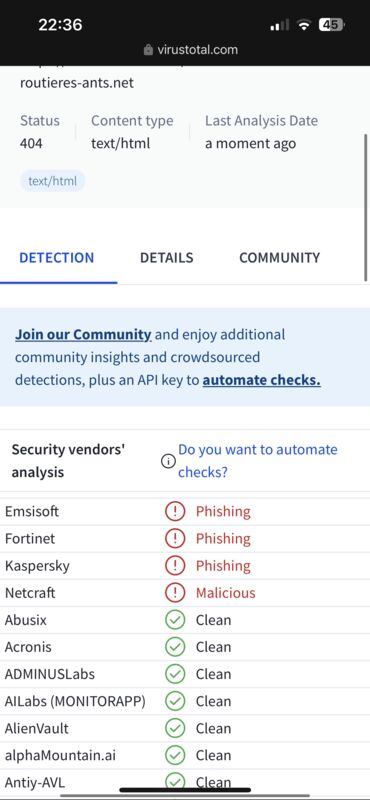
Task: Tap the Emsisoft phishing alert icon
Action: [x=175, y=511]
